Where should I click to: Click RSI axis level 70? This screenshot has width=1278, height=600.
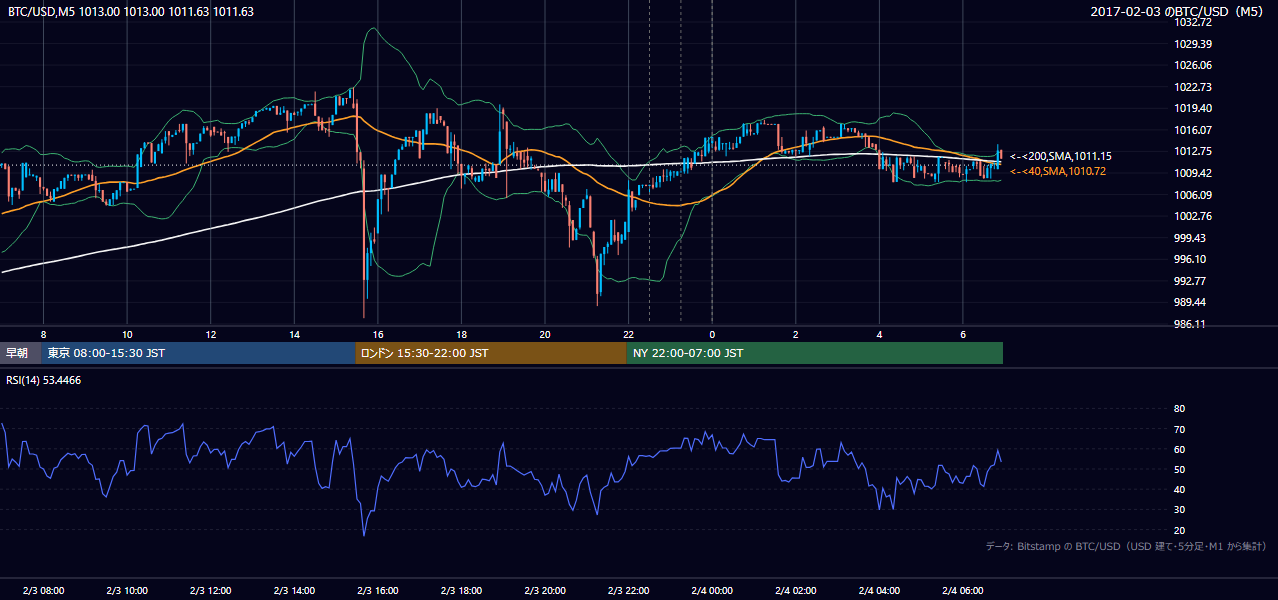1179,429
